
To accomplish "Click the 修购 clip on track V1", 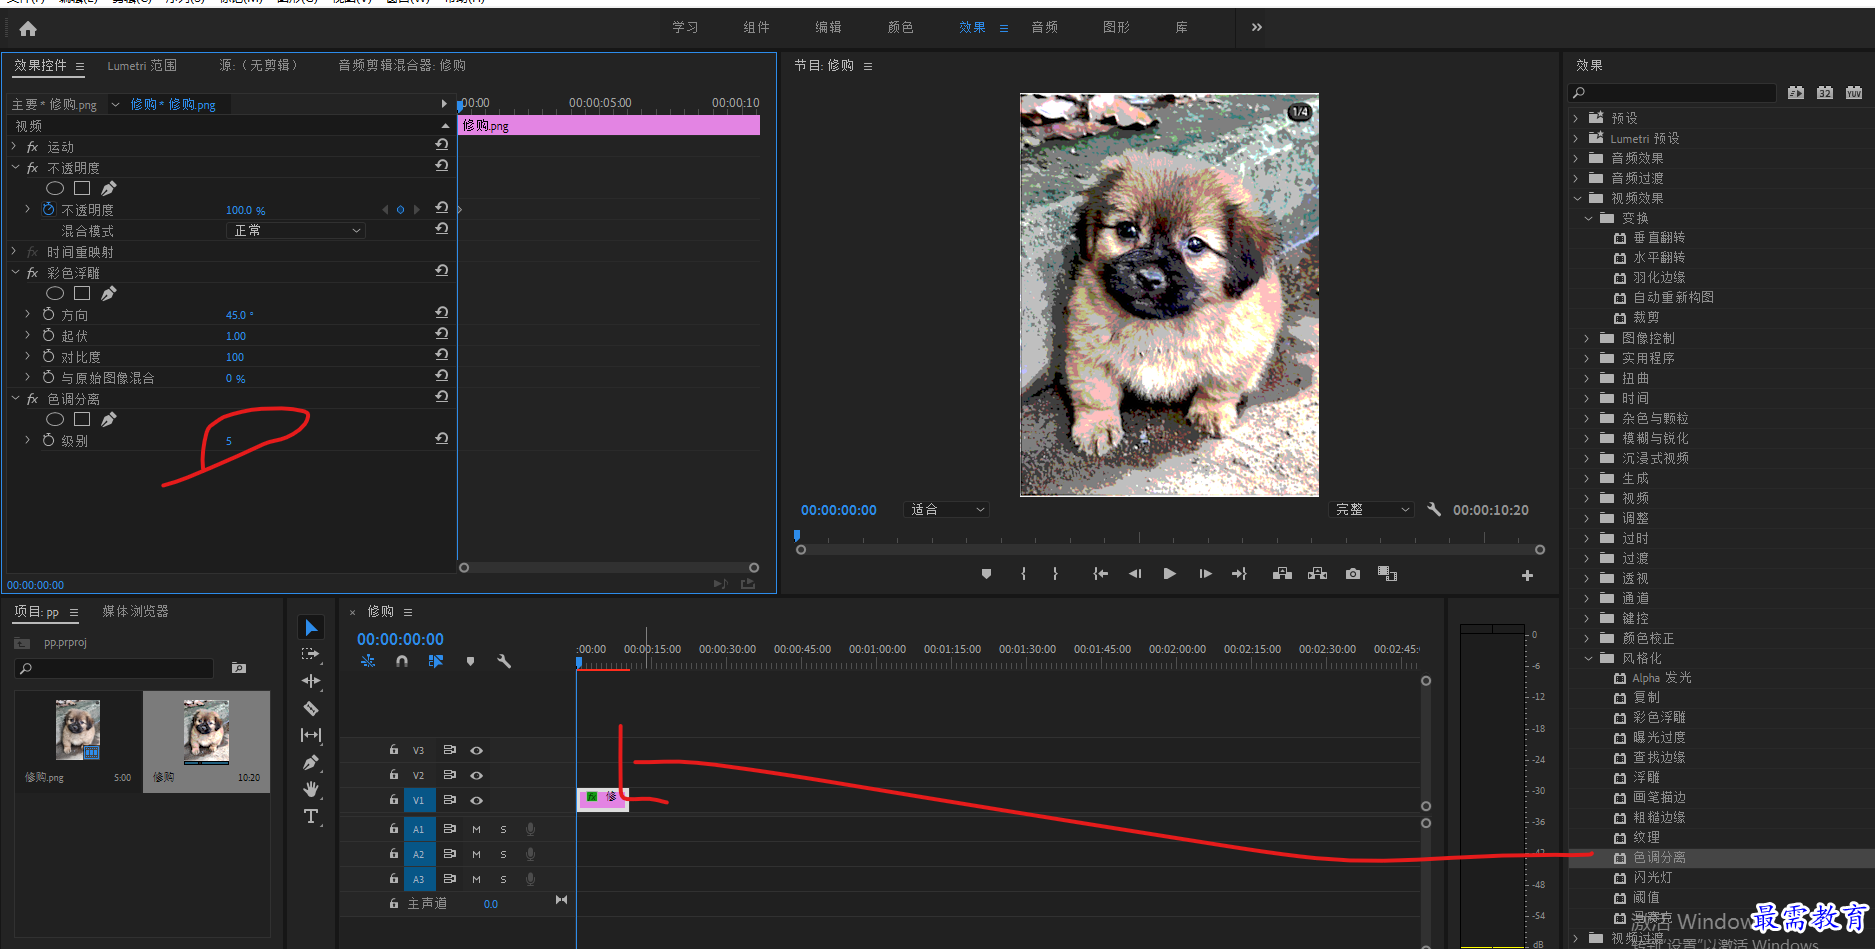I will point(603,799).
